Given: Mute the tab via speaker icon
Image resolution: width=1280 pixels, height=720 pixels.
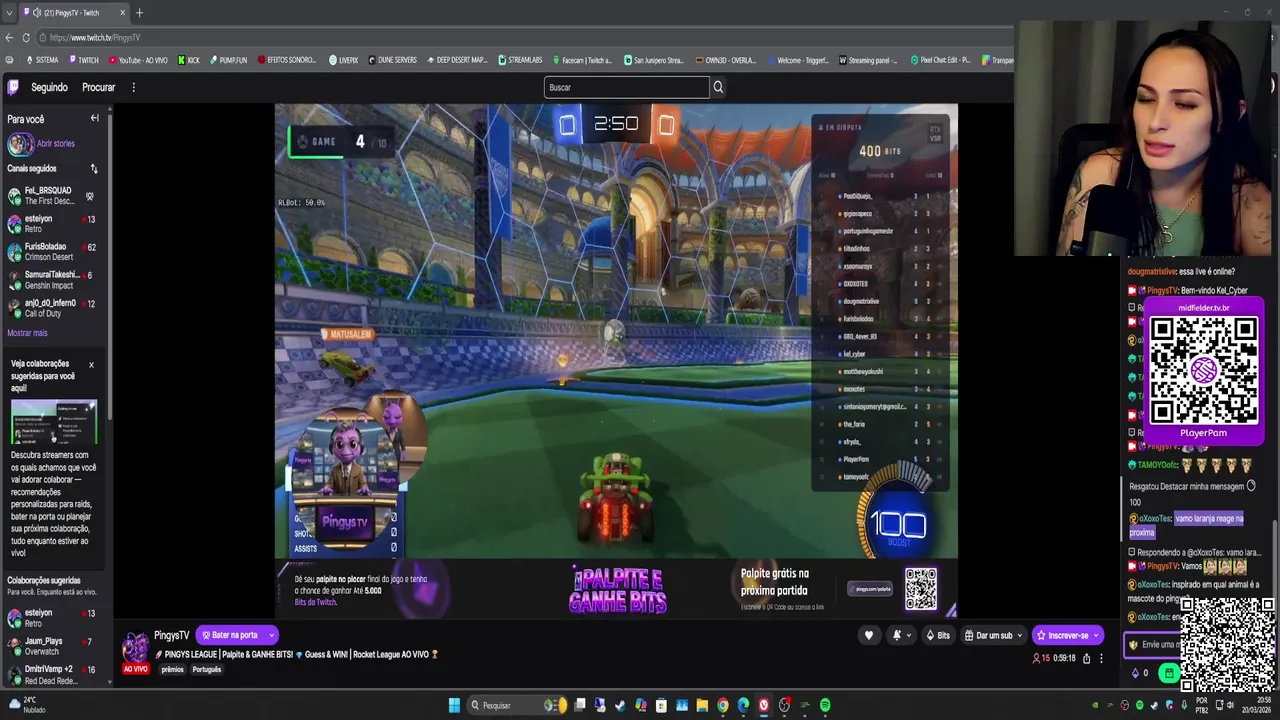Looking at the screenshot, I should [x=36, y=13].
